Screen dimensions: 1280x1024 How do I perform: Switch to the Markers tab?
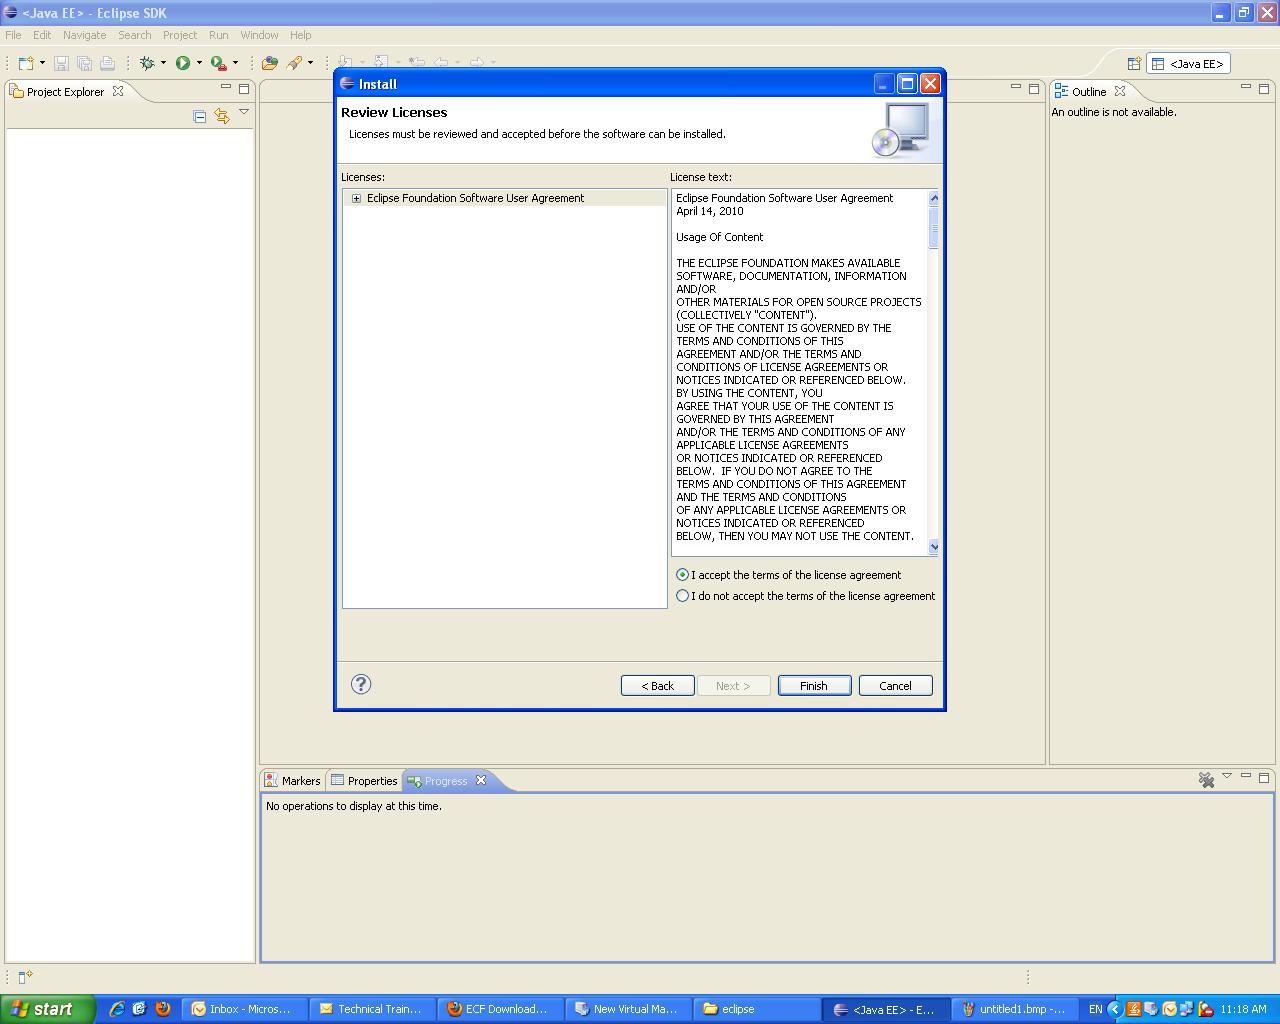click(293, 781)
